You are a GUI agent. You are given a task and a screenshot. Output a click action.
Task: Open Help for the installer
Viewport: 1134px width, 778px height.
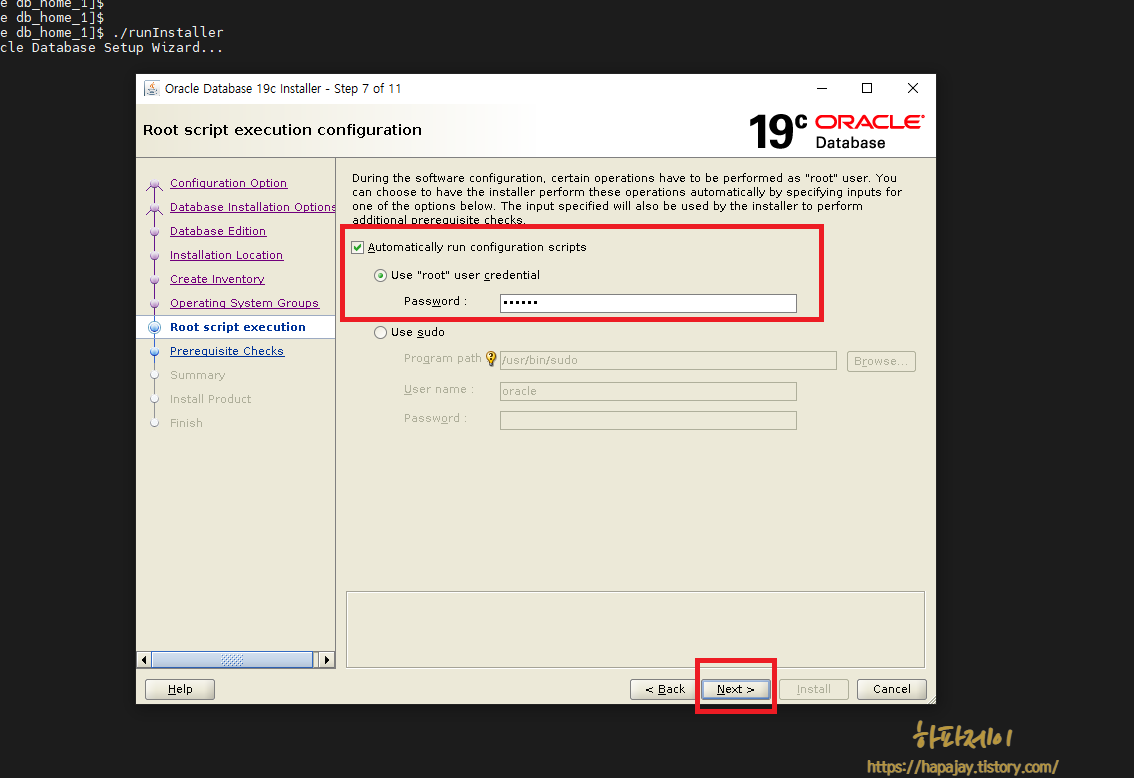pos(180,689)
